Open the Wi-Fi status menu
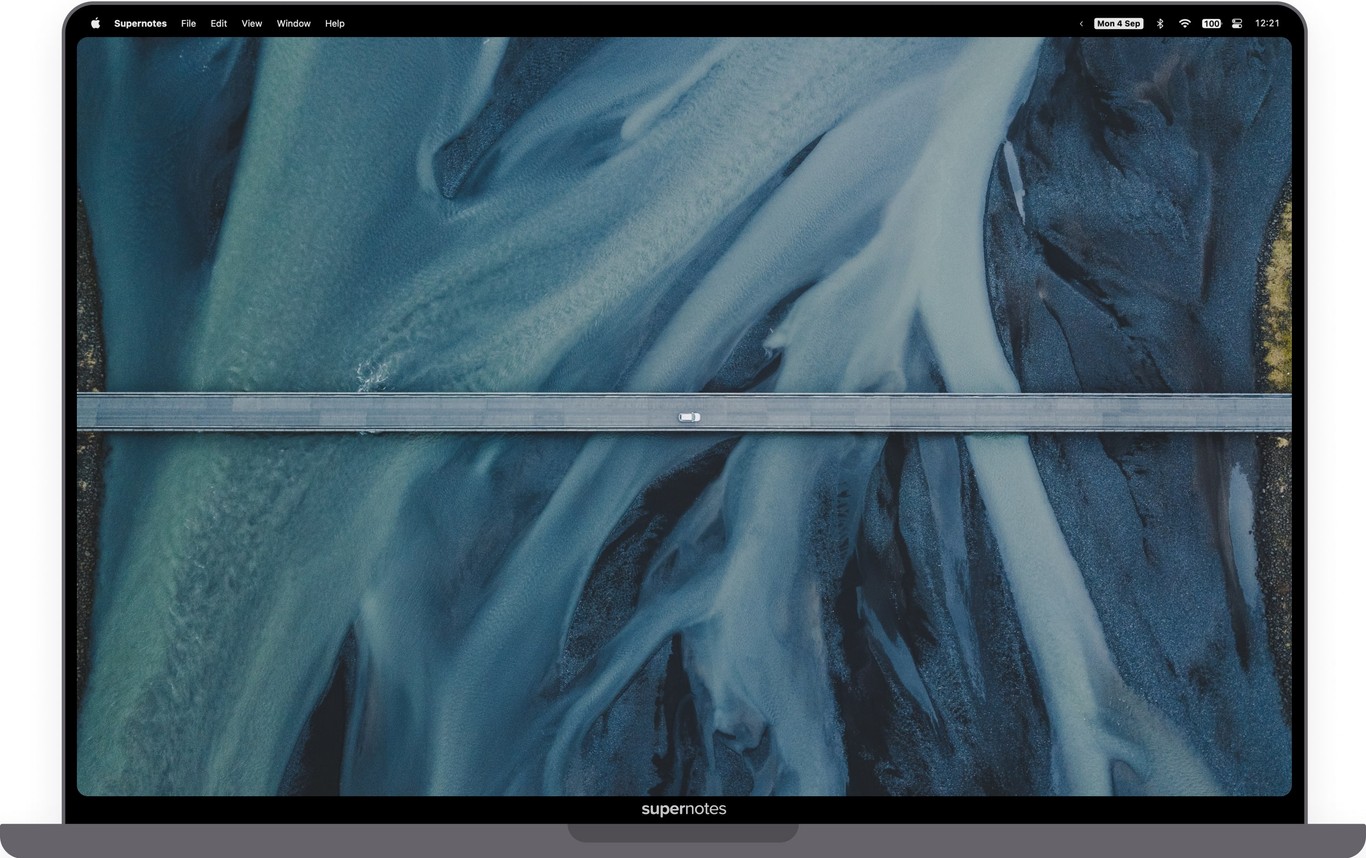Image resolution: width=1366 pixels, height=858 pixels. (1184, 23)
